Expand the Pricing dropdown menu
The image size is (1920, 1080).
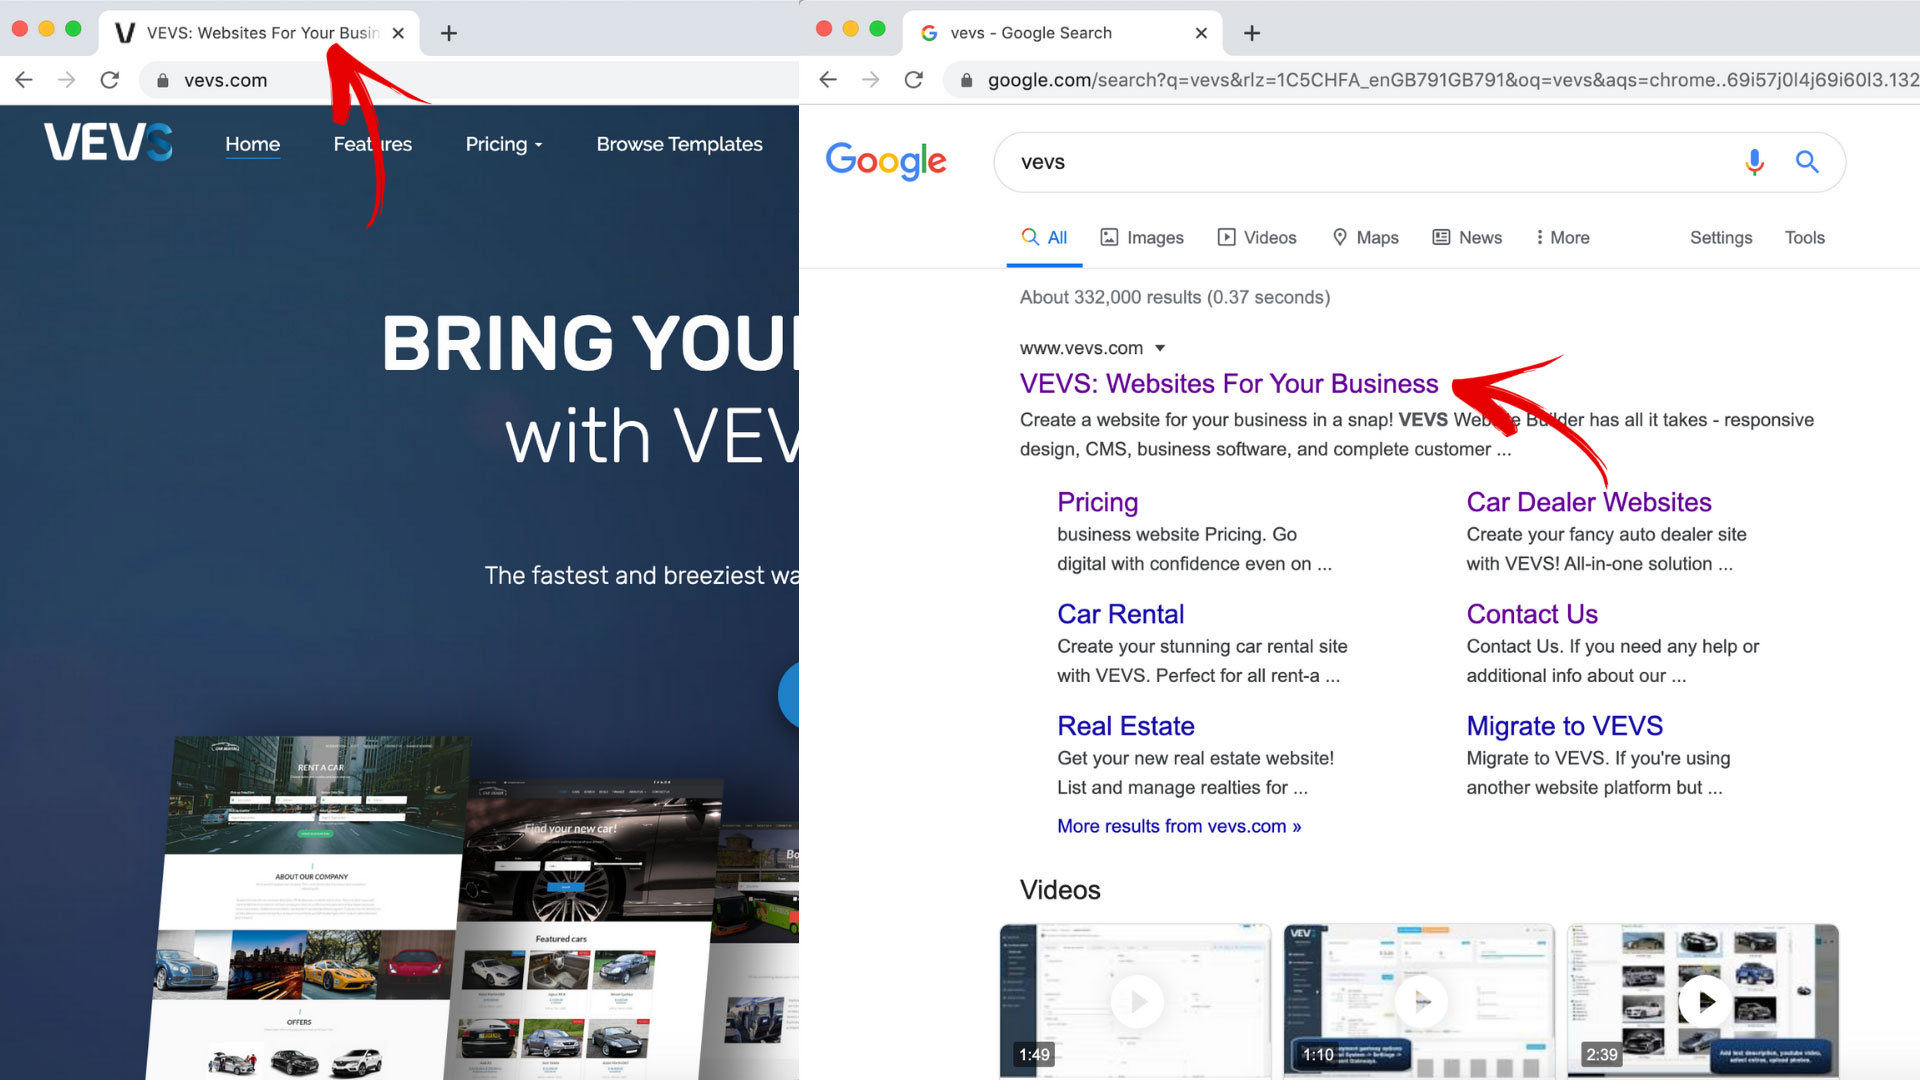tap(504, 144)
